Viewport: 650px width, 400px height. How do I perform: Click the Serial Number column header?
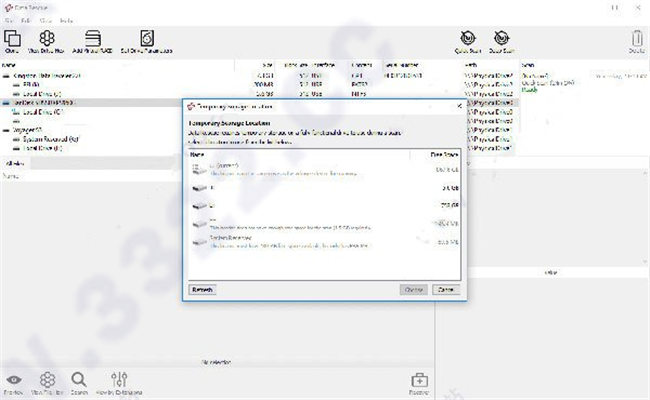click(402, 65)
